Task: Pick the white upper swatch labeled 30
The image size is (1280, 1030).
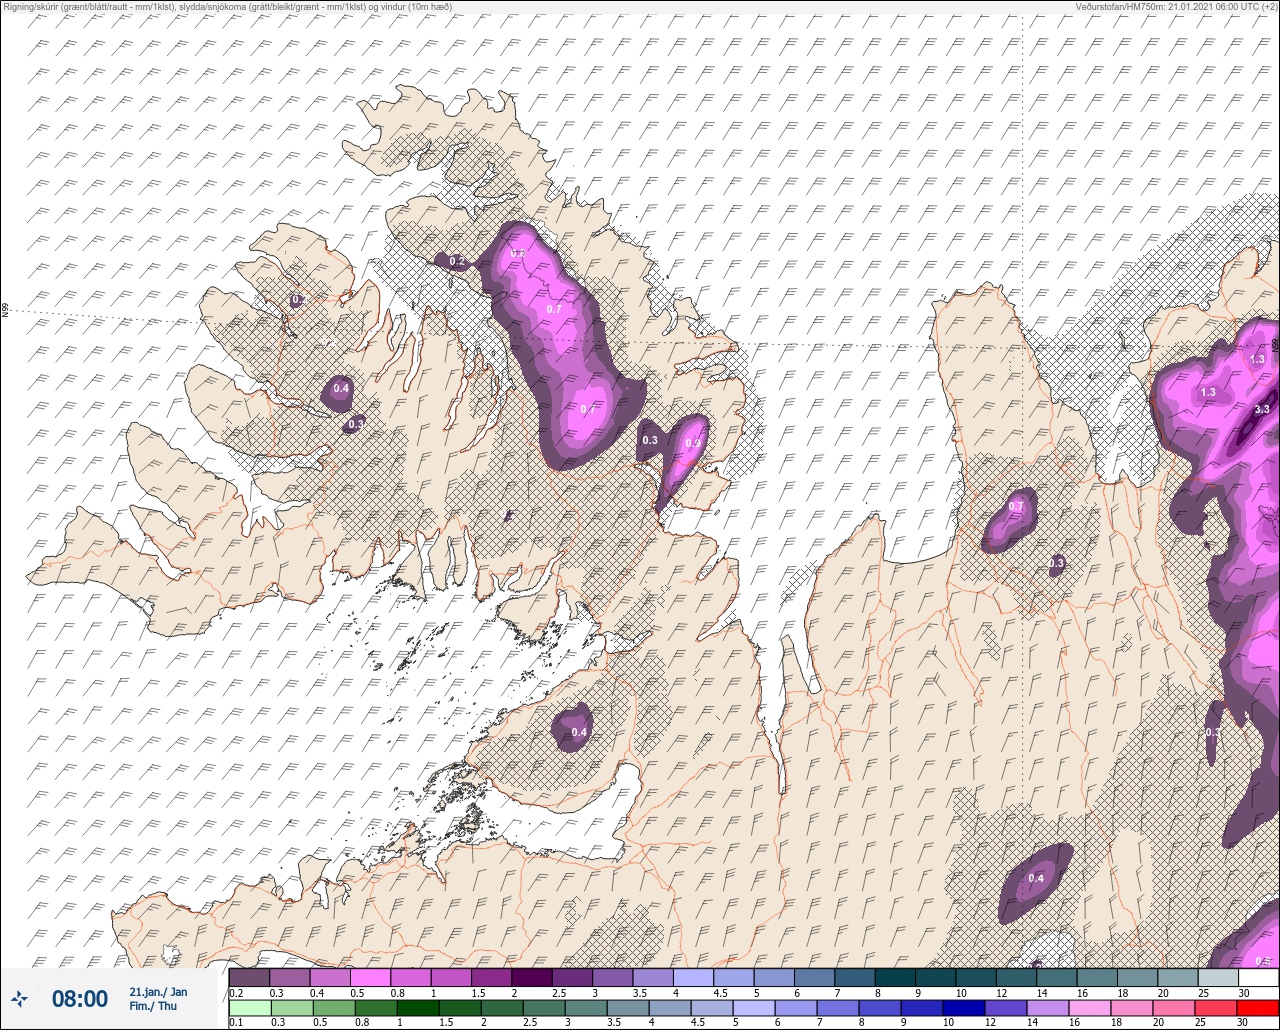Action: tap(1259, 977)
